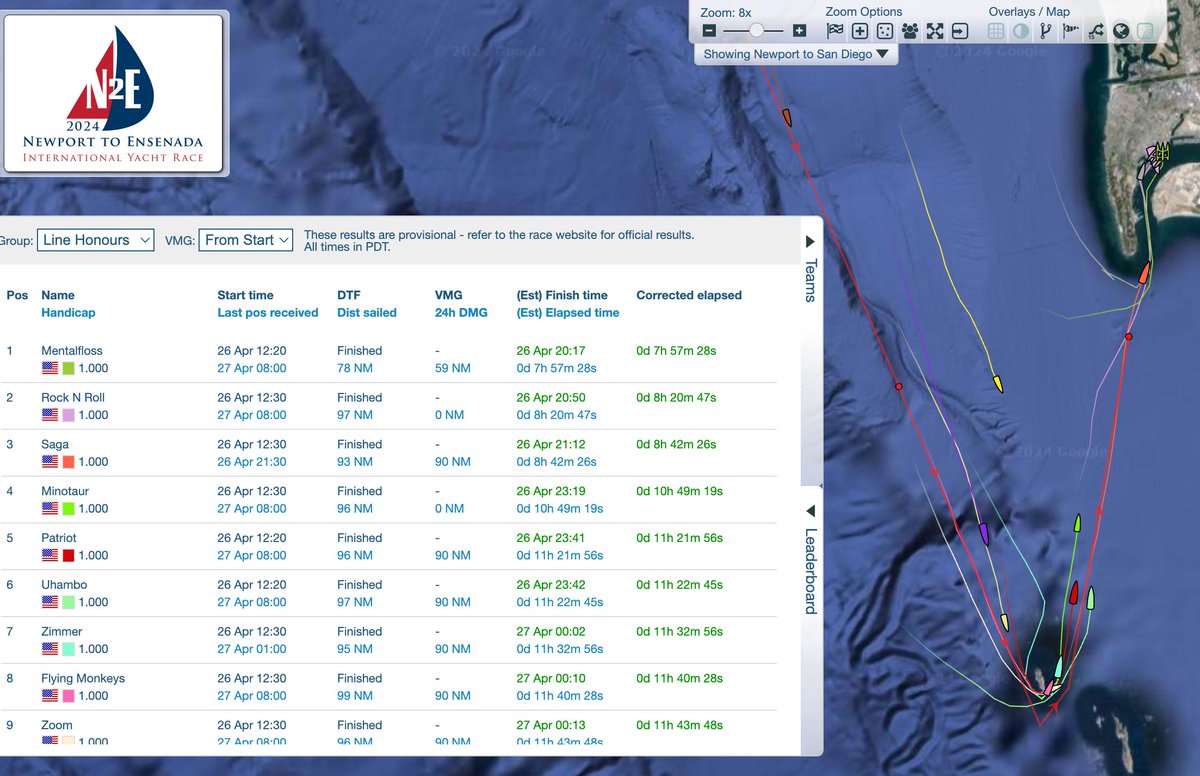Click the US flag in Rock N Roll row
This screenshot has width=1200, height=776.
(x=50, y=415)
